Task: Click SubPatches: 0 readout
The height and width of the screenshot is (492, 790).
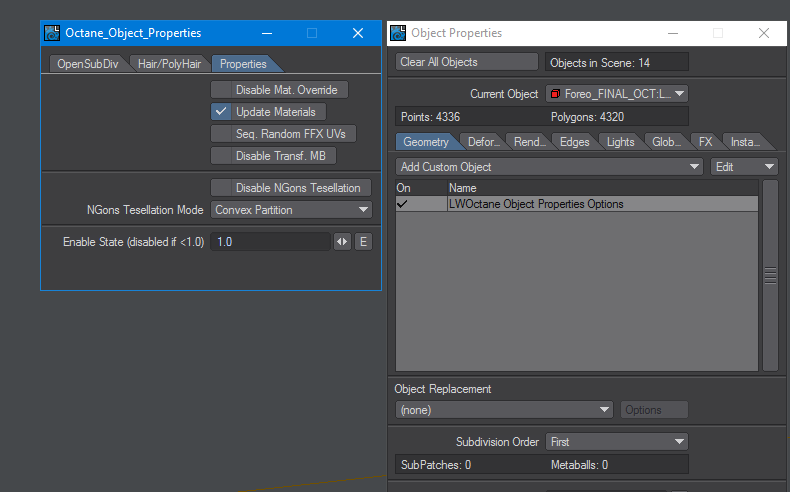Action: click(436, 465)
